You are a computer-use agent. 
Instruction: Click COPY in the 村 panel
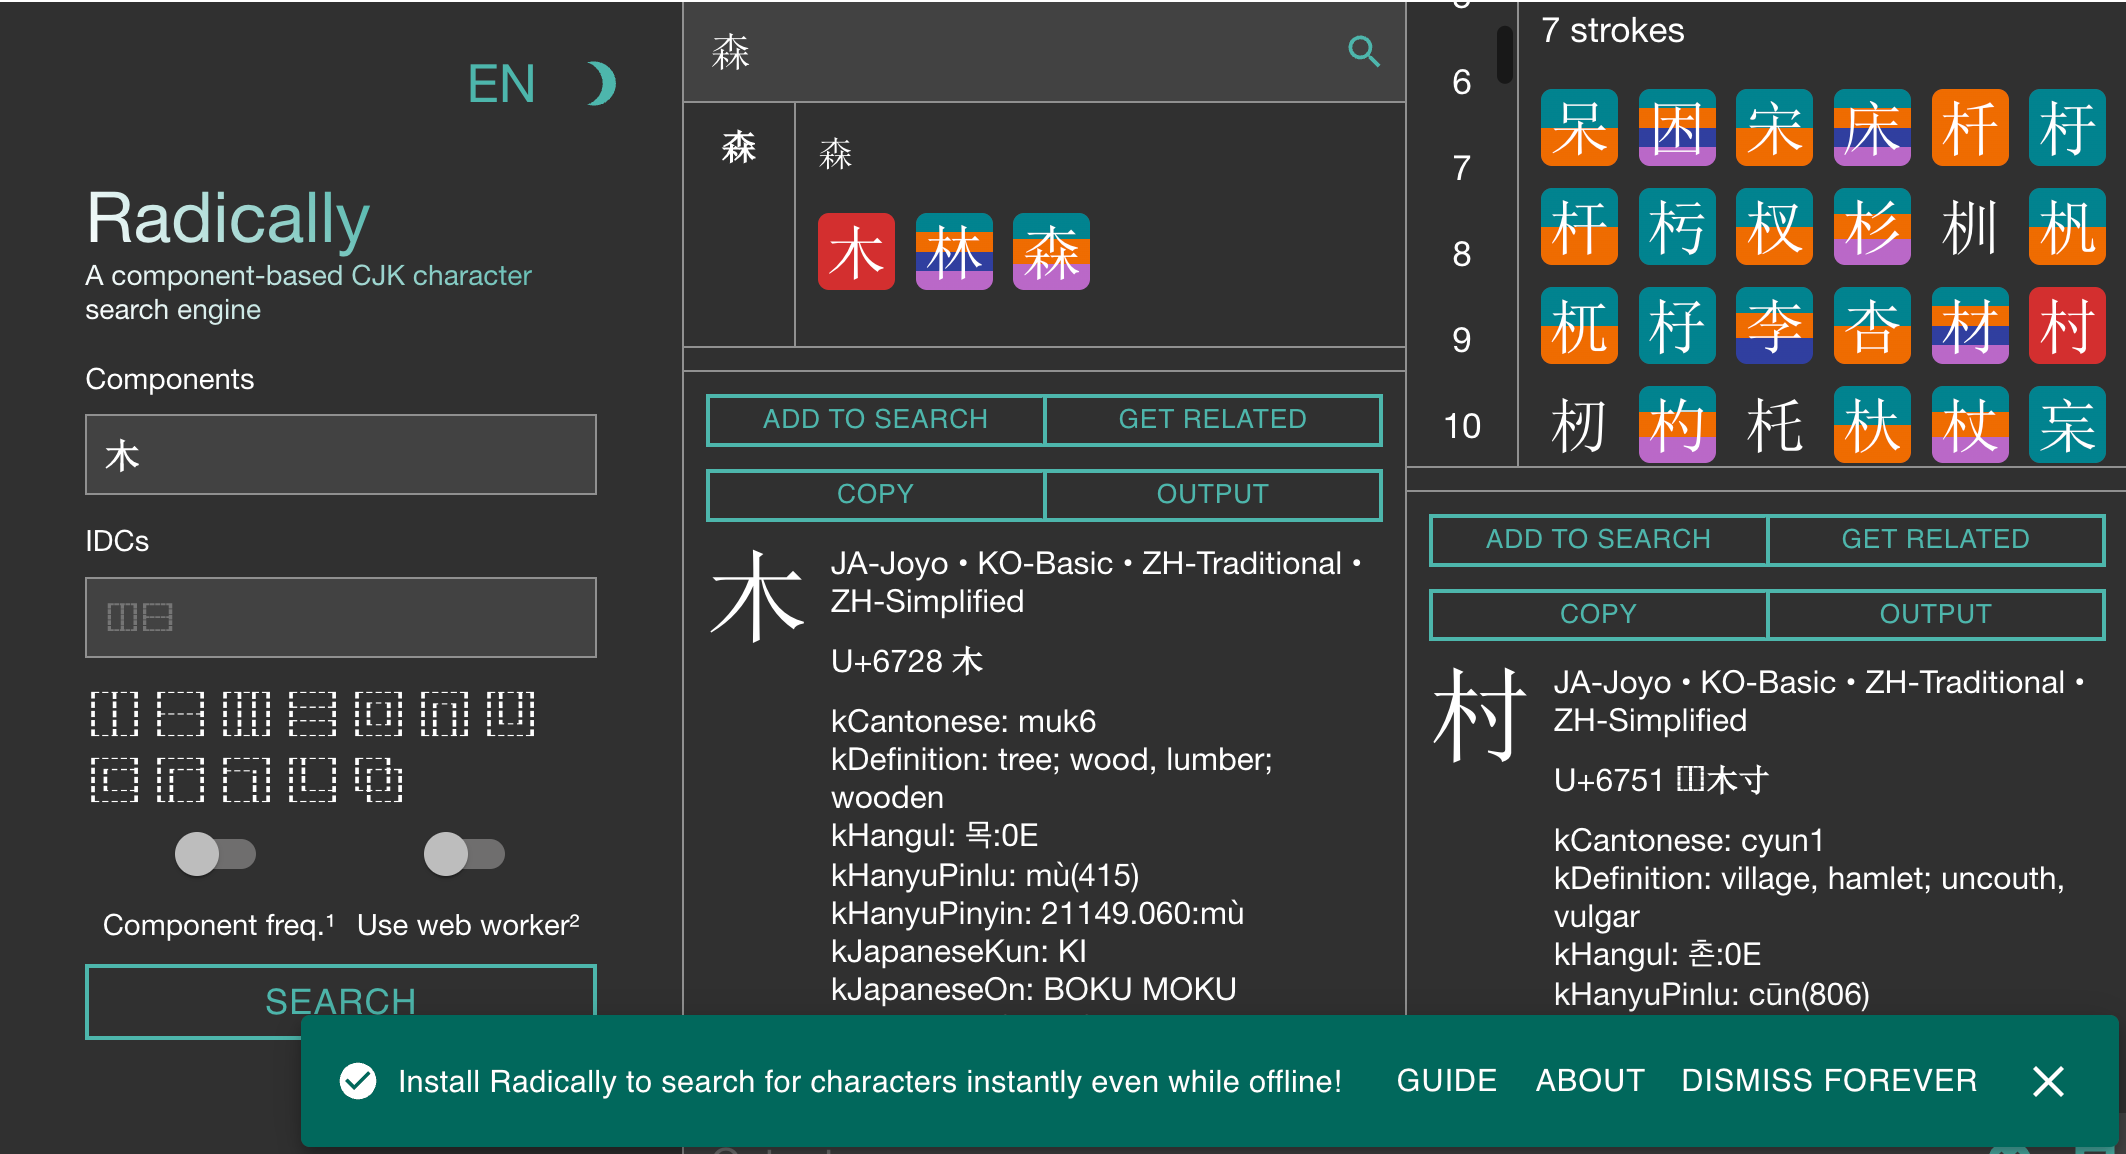point(1598,615)
